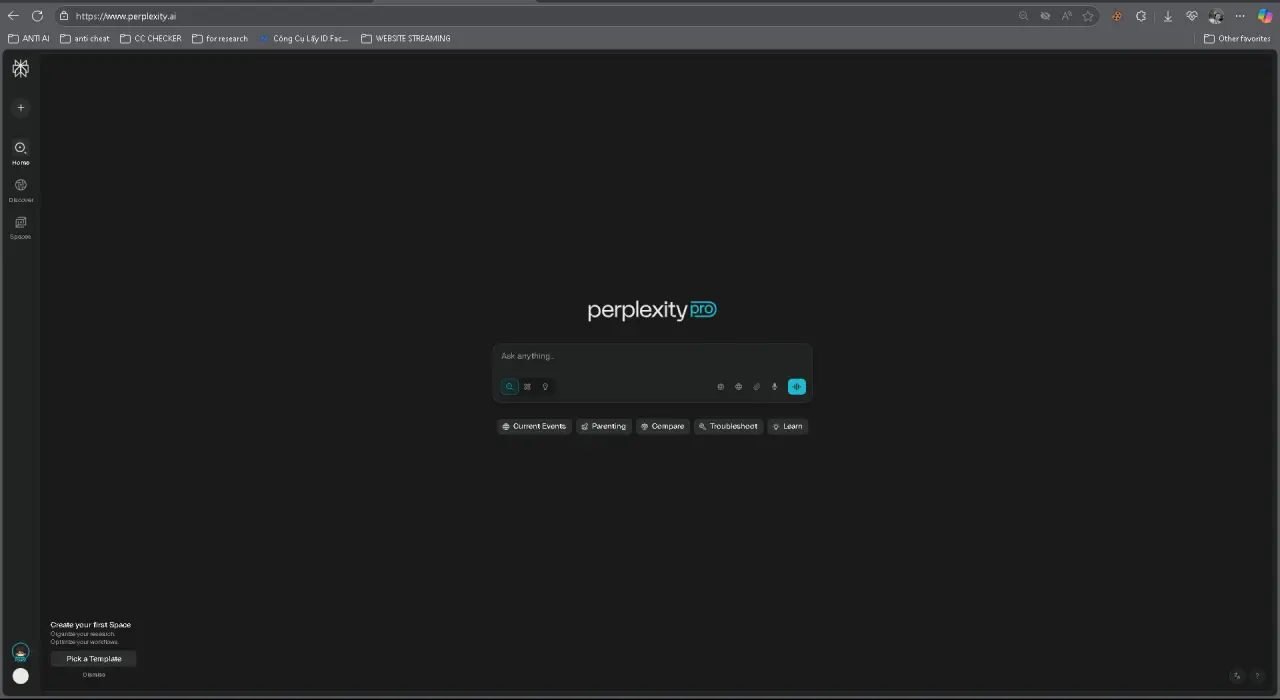Open the Home section in the sidebar
Viewport: 1280px width, 700px height.
coord(20,152)
